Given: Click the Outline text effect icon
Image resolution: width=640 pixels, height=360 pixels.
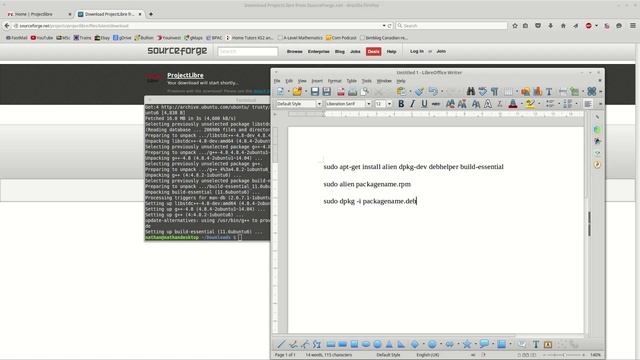Looking at the screenshot, I should click(x=488, y=104).
